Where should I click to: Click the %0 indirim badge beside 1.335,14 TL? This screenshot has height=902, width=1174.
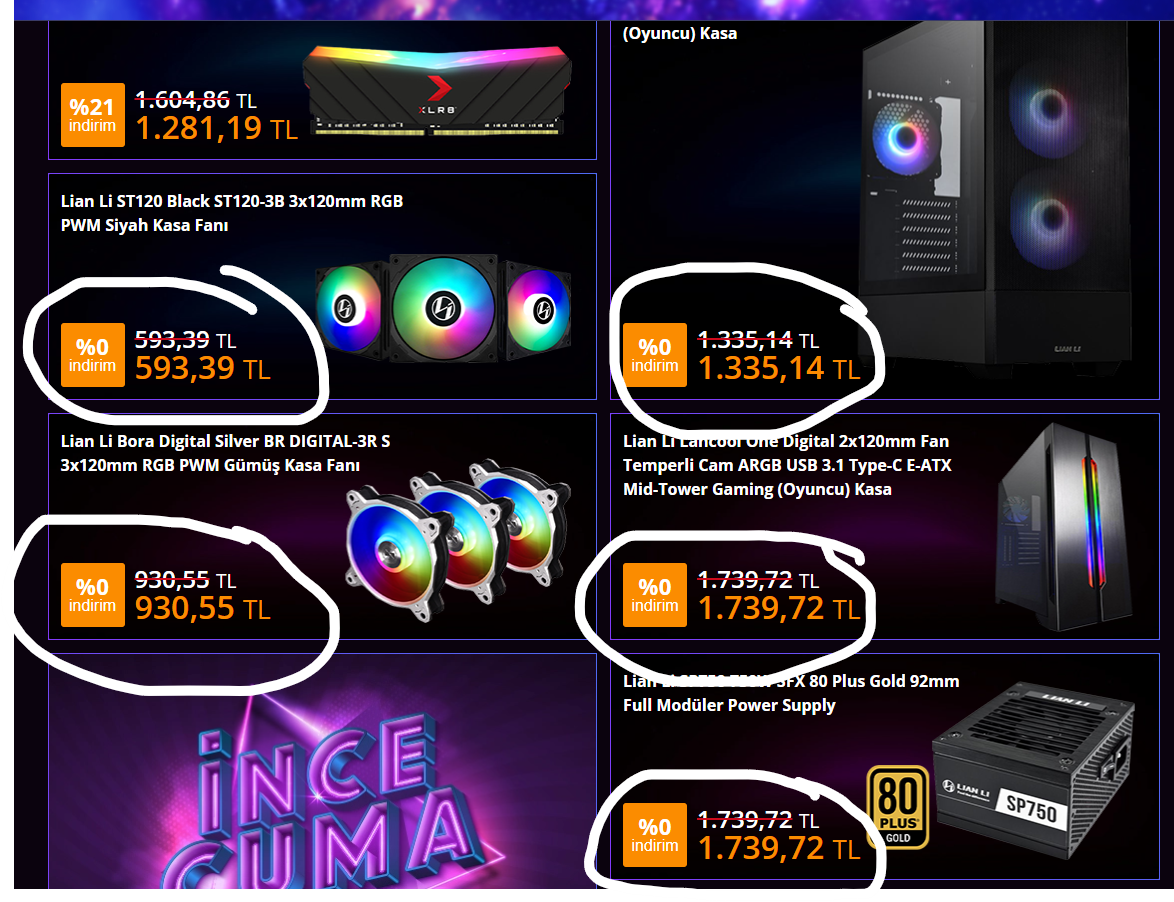coord(655,355)
